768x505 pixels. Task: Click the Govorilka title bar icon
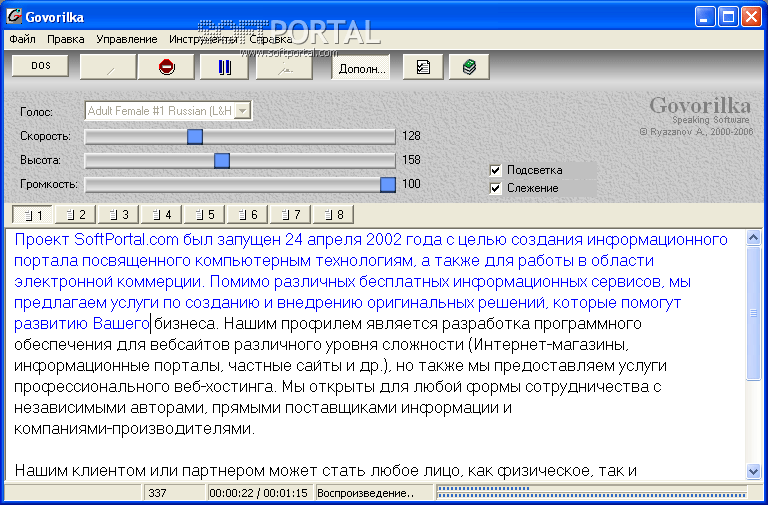(x=14, y=16)
